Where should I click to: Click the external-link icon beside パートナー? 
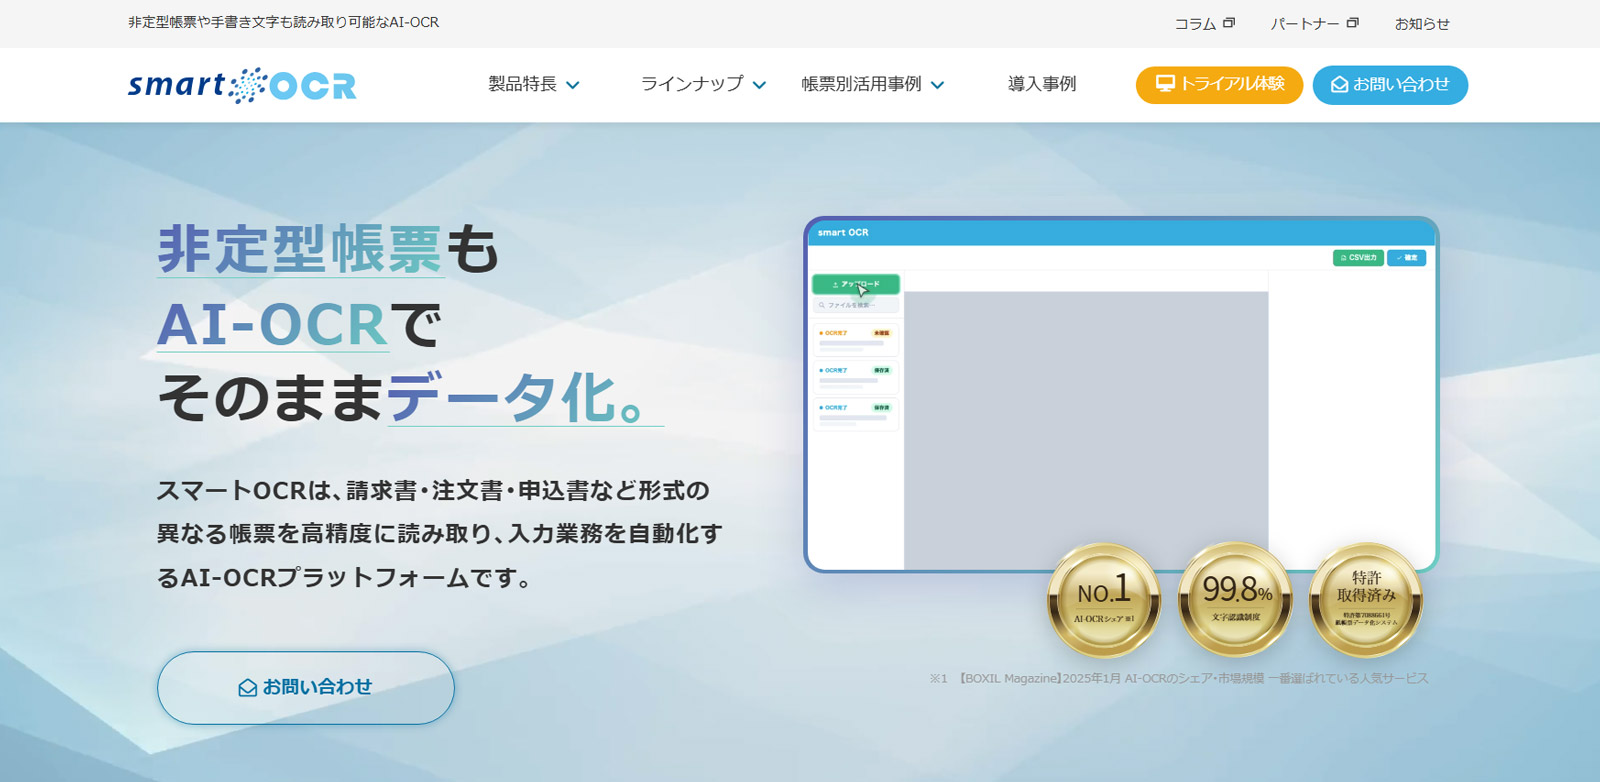1352,23
